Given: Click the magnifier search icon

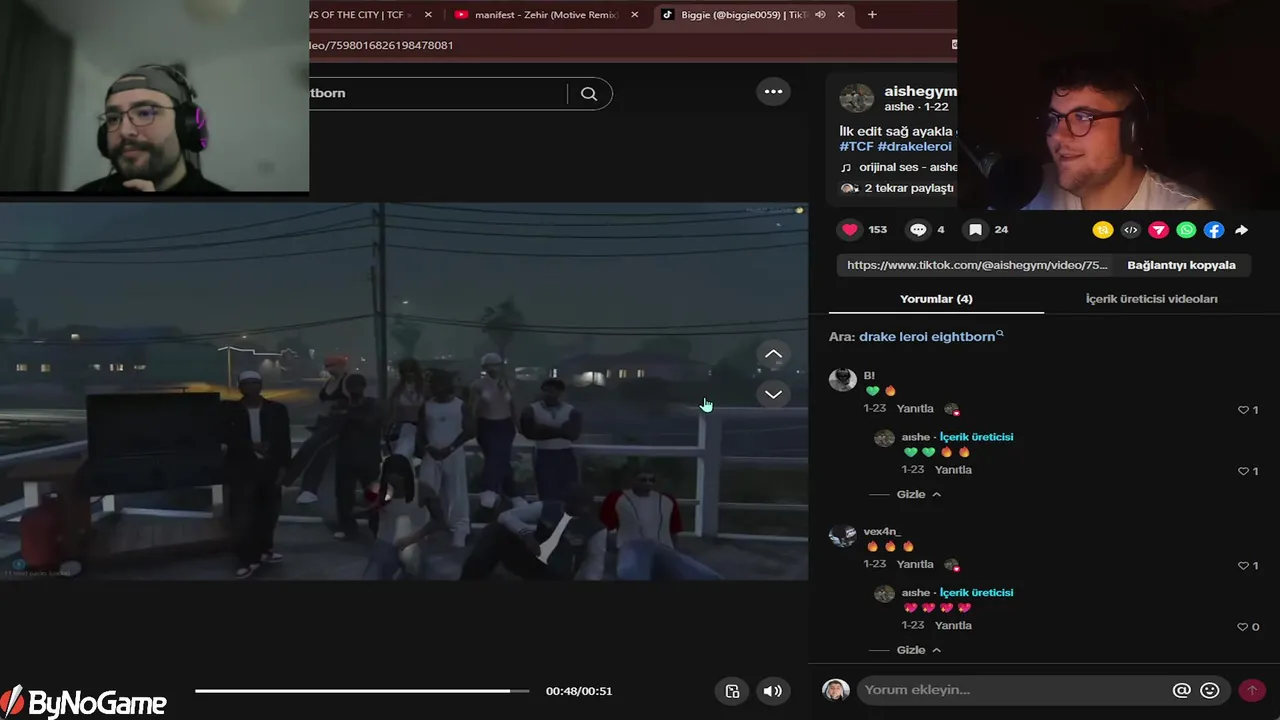Looking at the screenshot, I should tap(589, 93).
